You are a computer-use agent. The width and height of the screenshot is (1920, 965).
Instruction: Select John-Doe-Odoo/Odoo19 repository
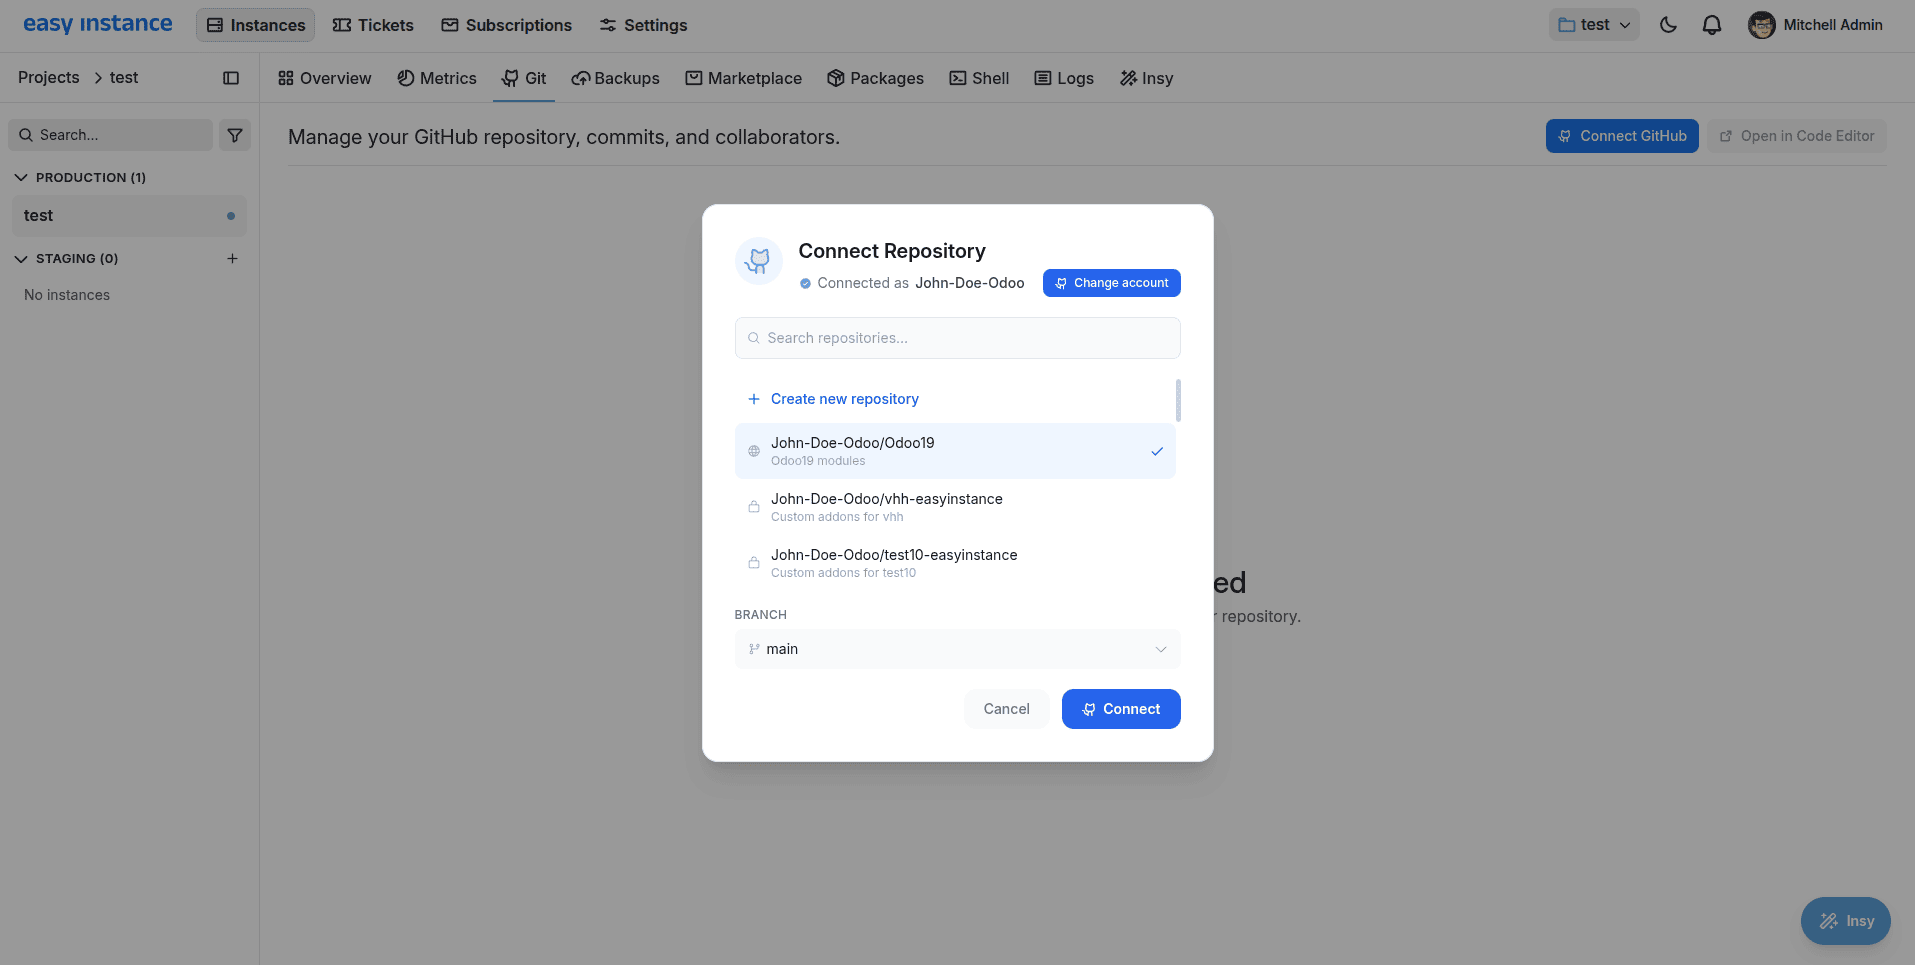coord(955,451)
